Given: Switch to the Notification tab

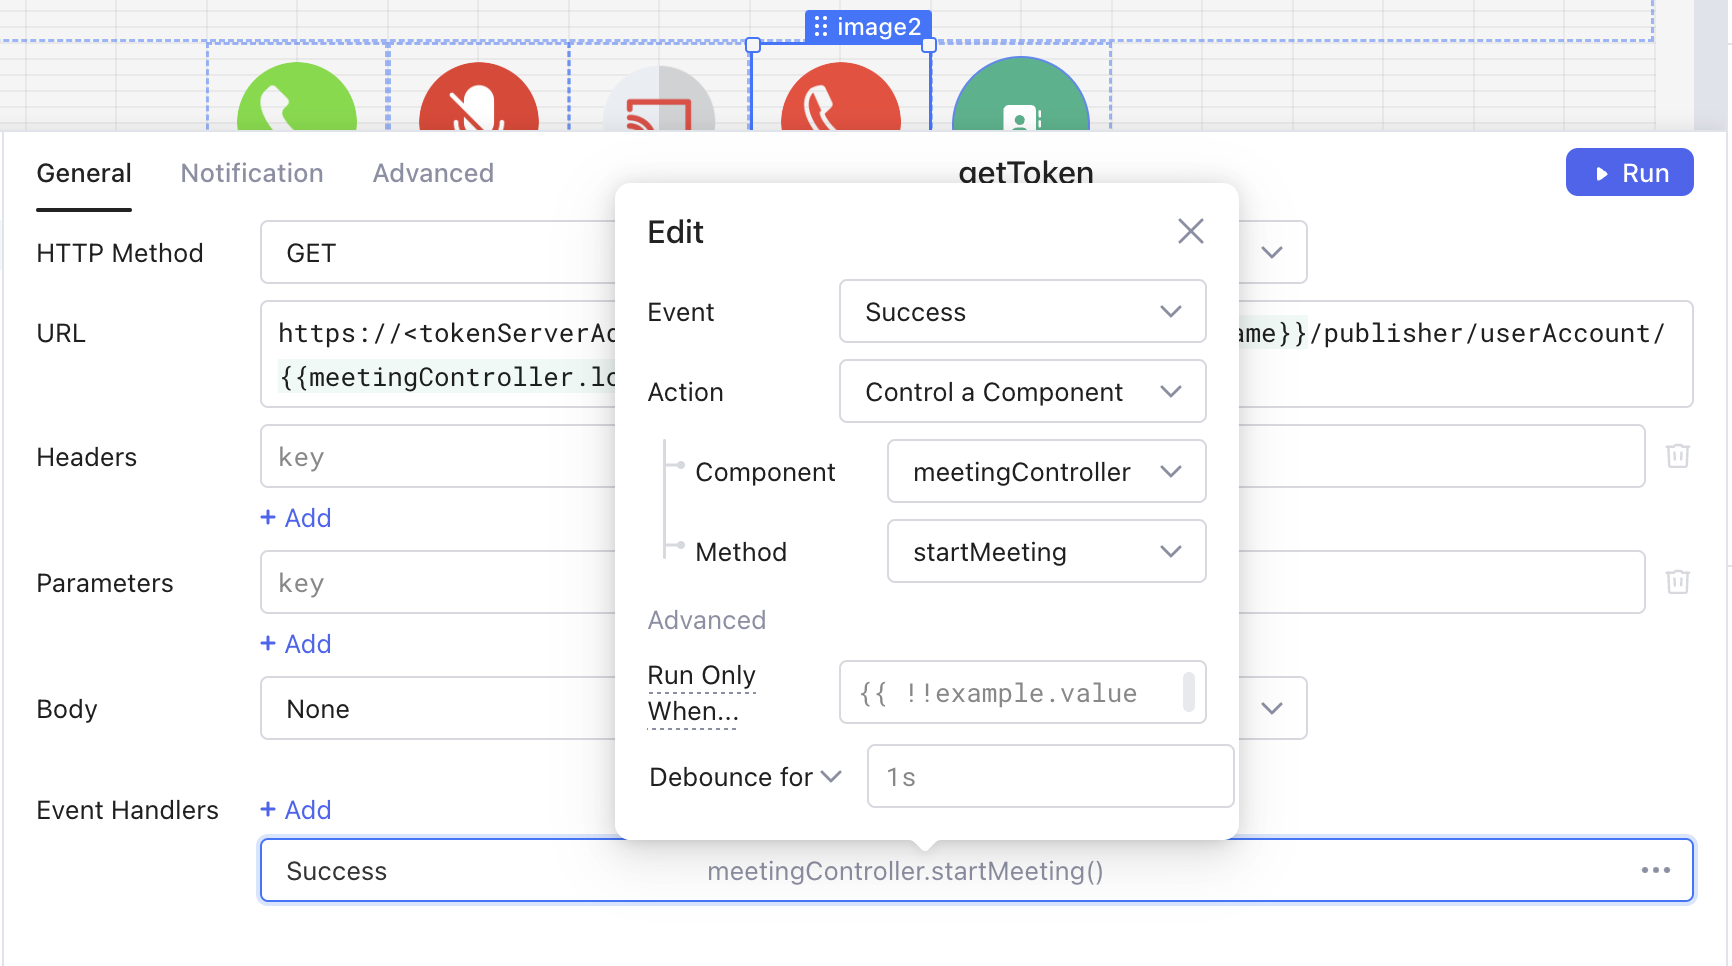Looking at the screenshot, I should 252,173.
